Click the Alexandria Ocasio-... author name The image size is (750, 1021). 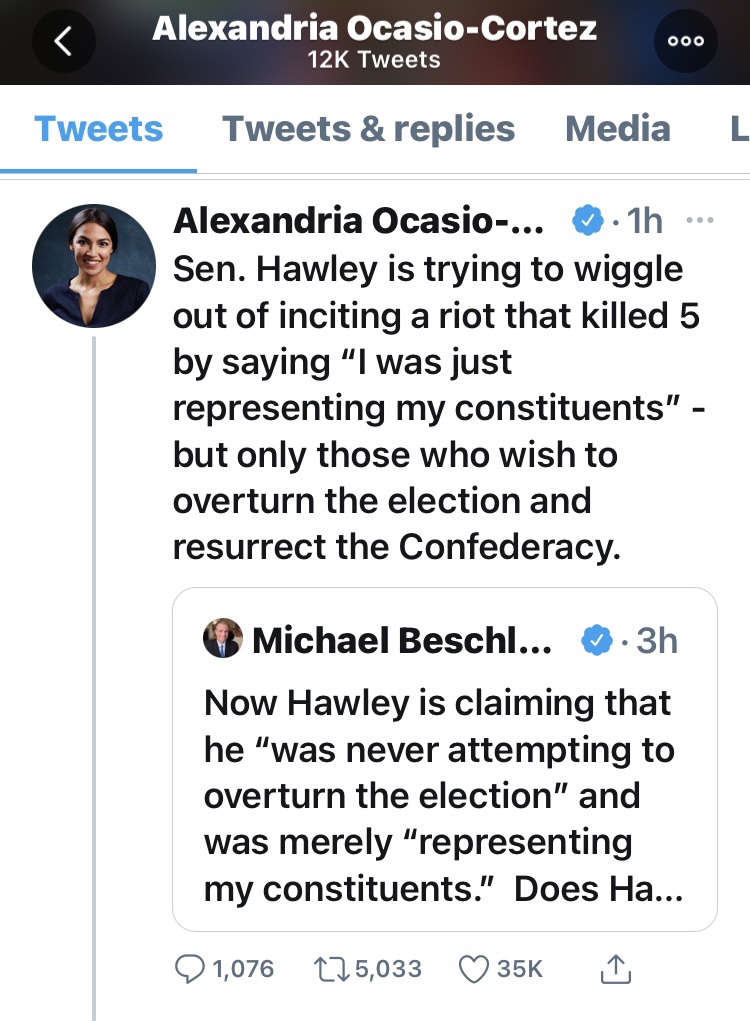[x=358, y=221]
